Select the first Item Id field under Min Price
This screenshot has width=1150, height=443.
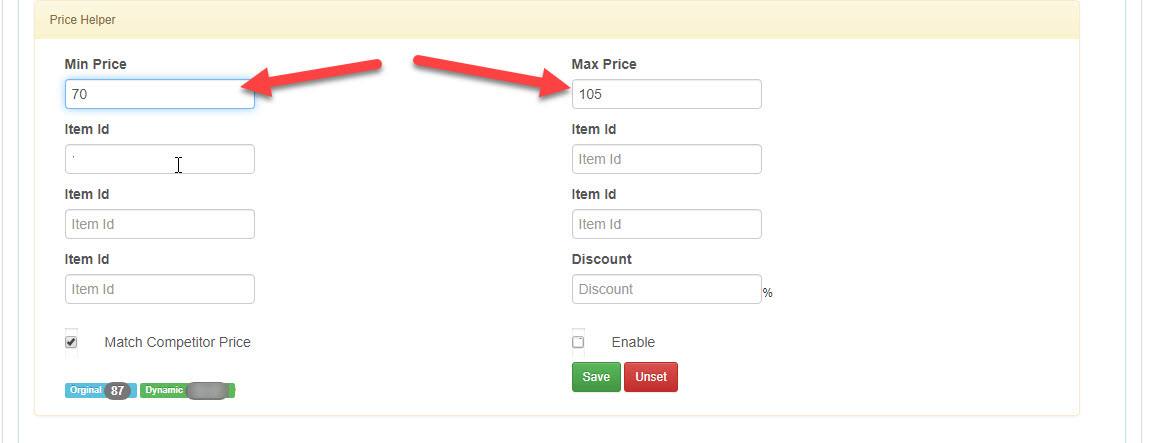coord(160,159)
